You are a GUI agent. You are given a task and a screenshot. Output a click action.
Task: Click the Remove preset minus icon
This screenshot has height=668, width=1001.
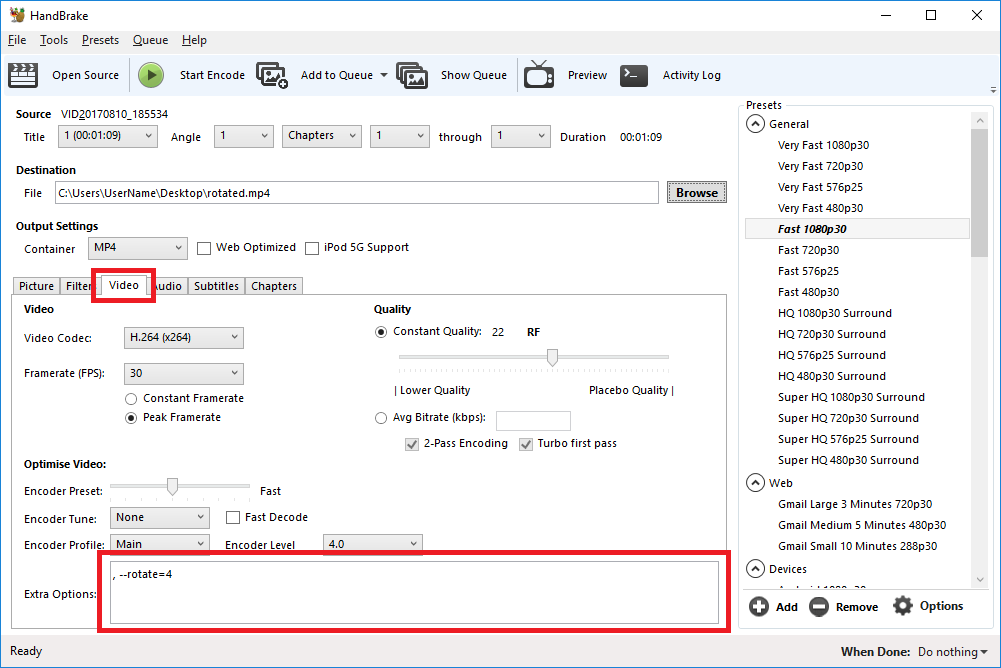coord(819,606)
